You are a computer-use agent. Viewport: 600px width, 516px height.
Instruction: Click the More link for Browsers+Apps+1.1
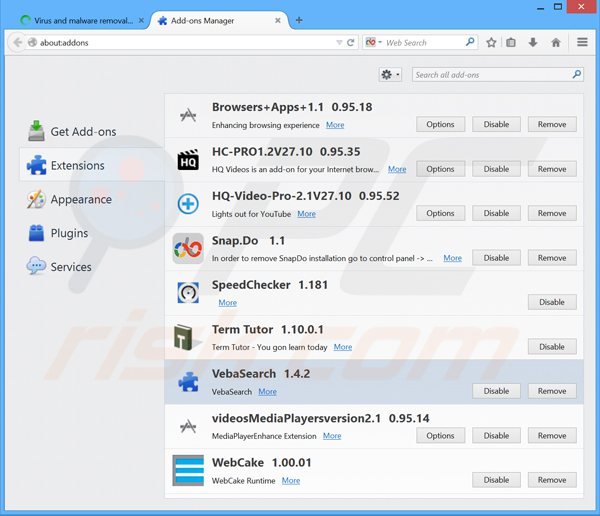pyautogui.click(x=335, y=125)
